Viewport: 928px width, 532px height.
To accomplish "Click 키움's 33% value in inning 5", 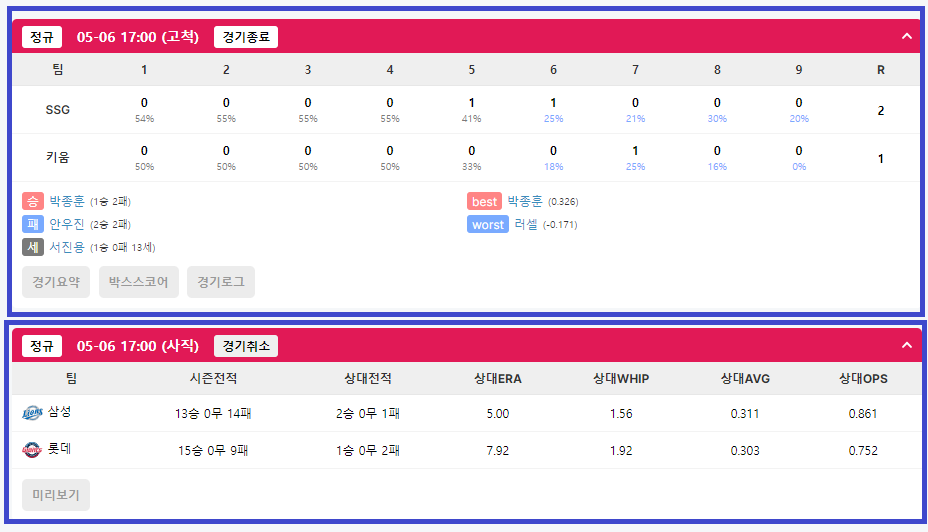I will pos(472,167).
